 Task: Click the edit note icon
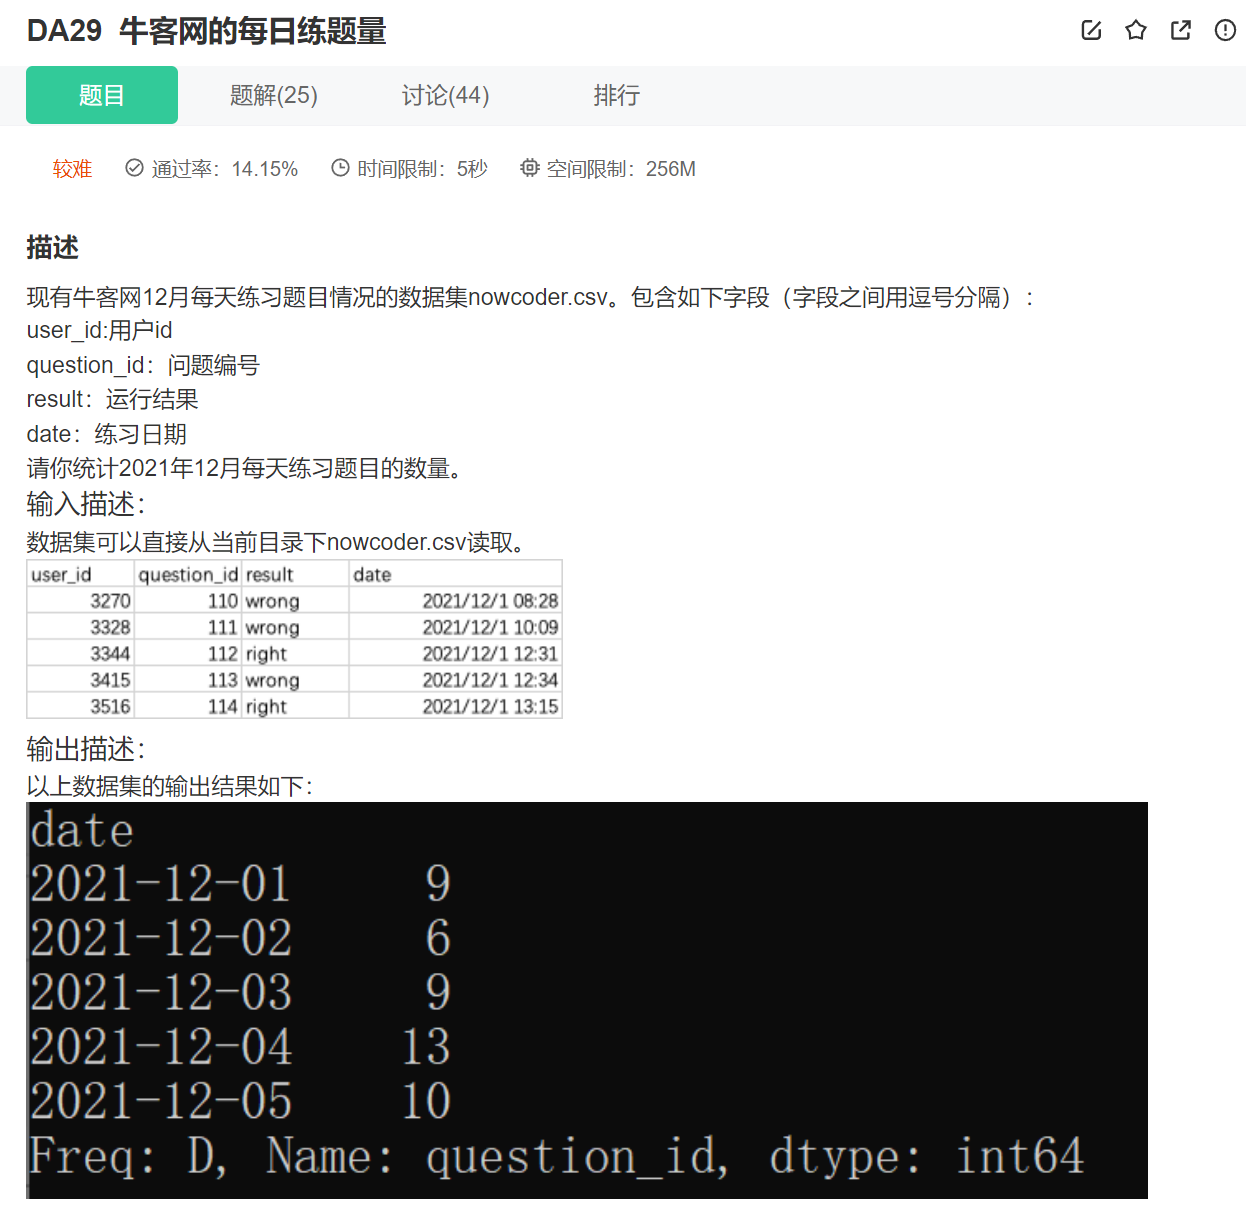(x=1091, y=30)
